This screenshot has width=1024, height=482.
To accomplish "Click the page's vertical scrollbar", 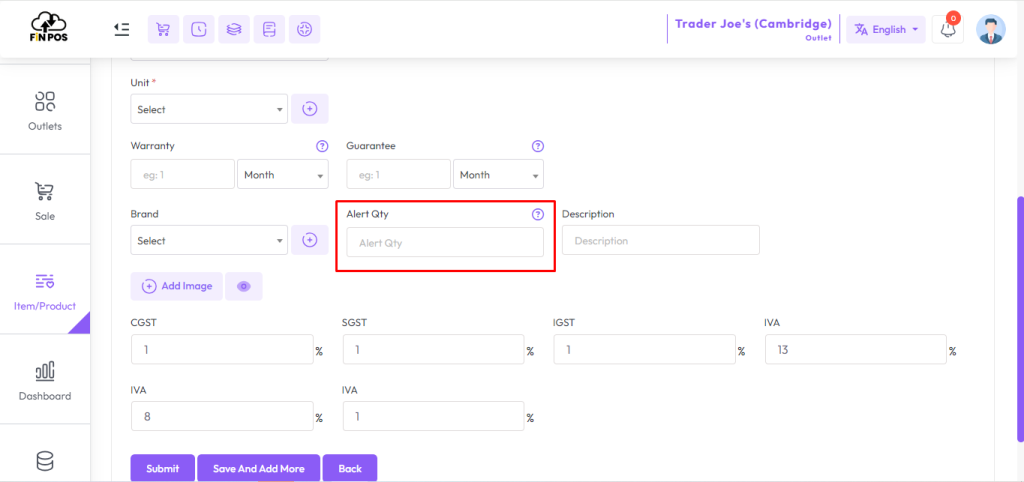I will [1020, 319].
